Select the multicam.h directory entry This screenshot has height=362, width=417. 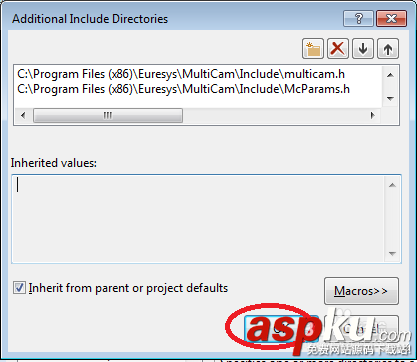181,74
